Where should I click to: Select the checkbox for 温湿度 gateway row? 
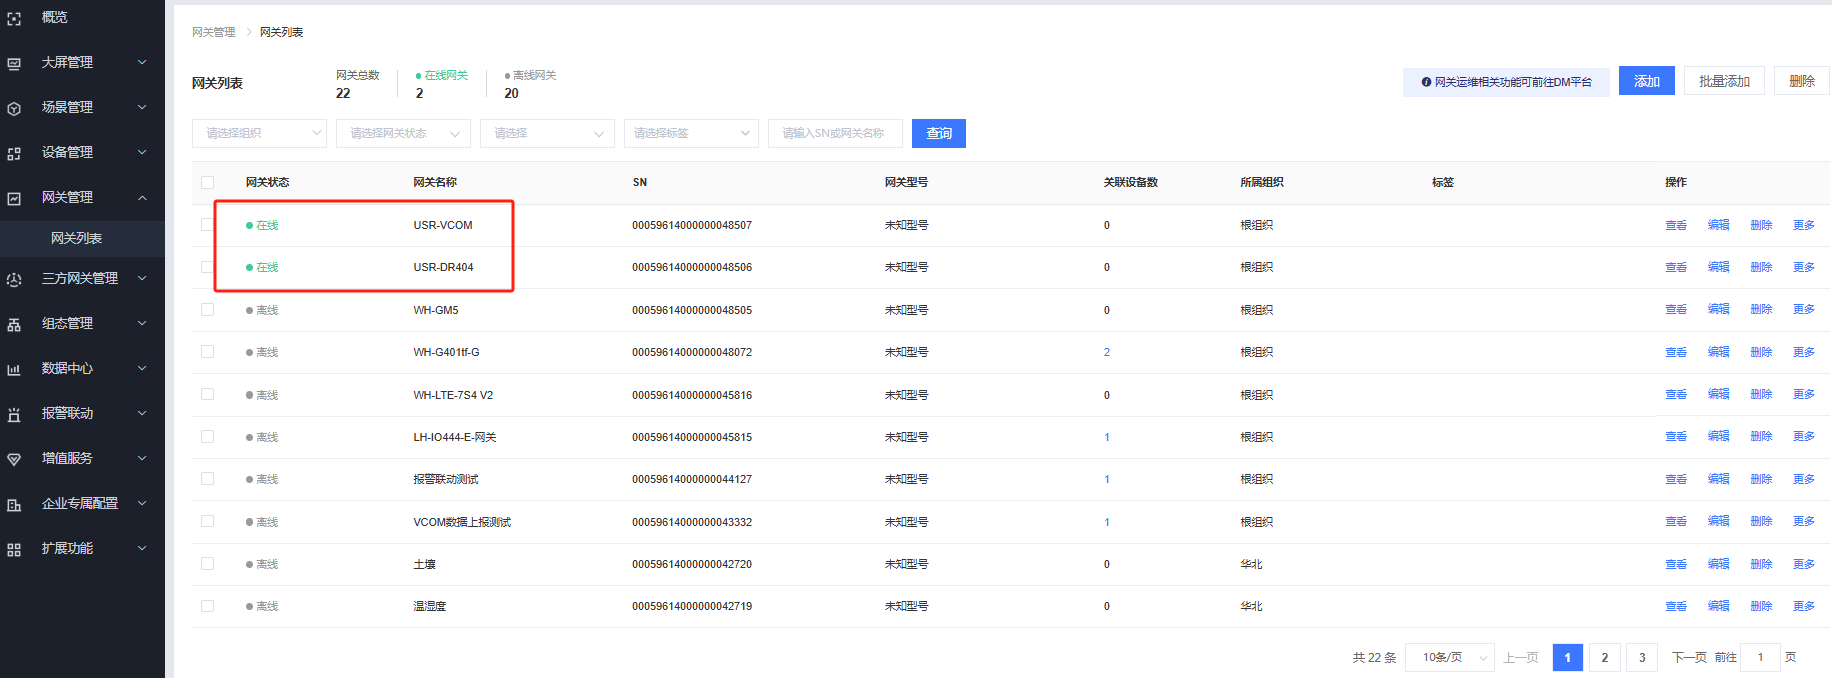pos(207,606)
